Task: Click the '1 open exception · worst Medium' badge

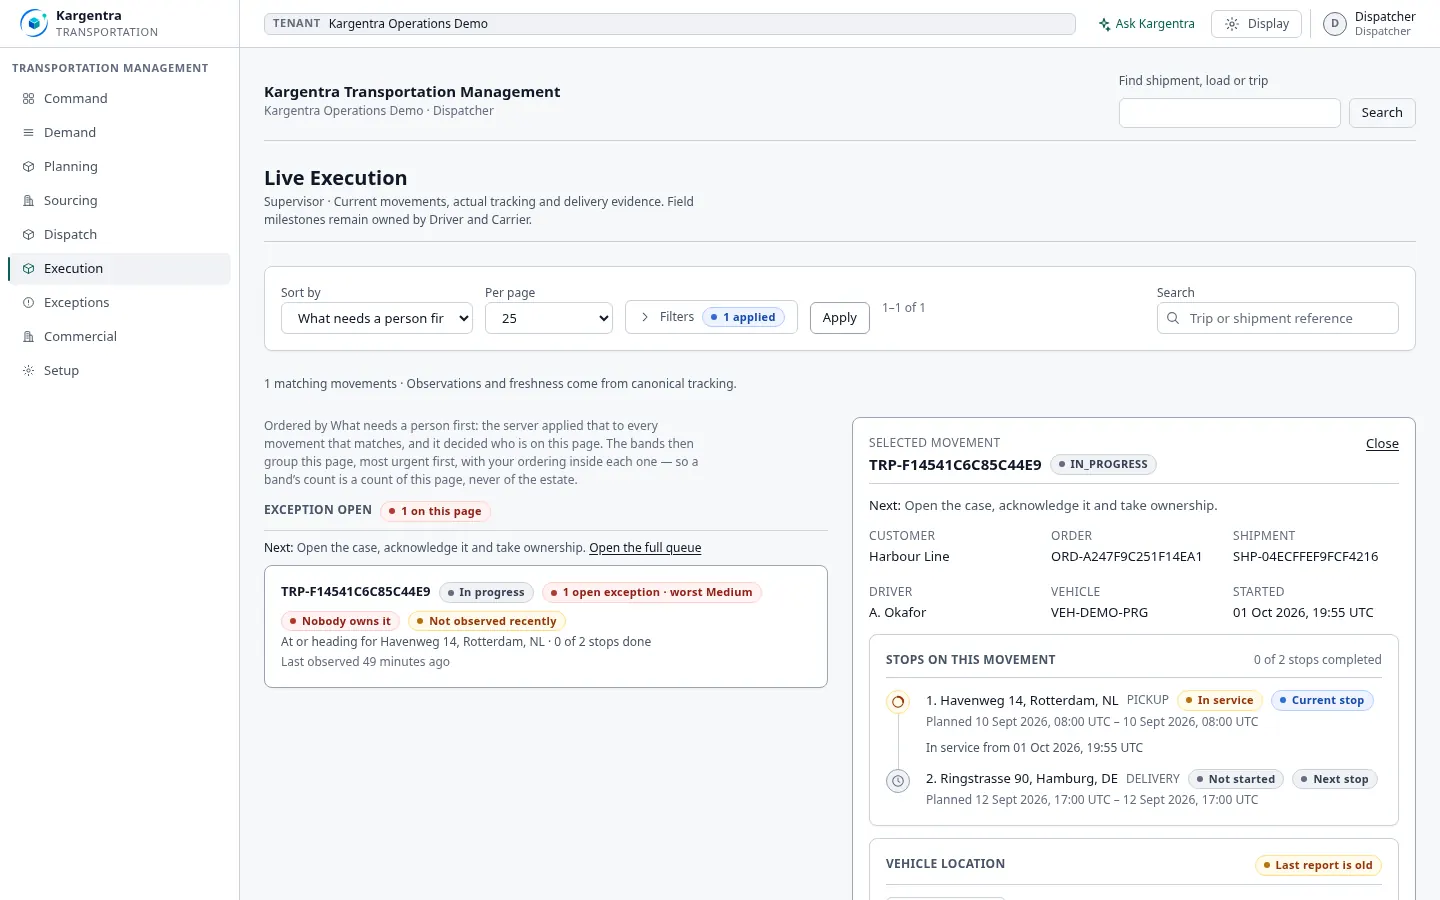Action: pos(652,593)
